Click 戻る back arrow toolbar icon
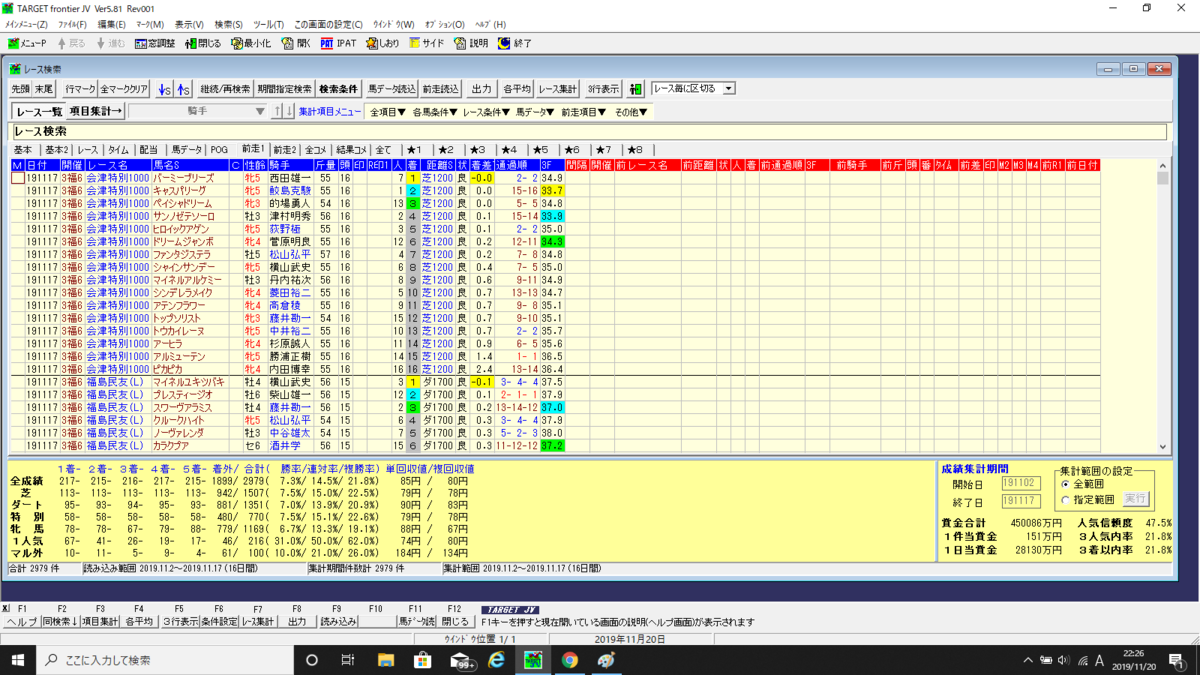 [73, 43]
